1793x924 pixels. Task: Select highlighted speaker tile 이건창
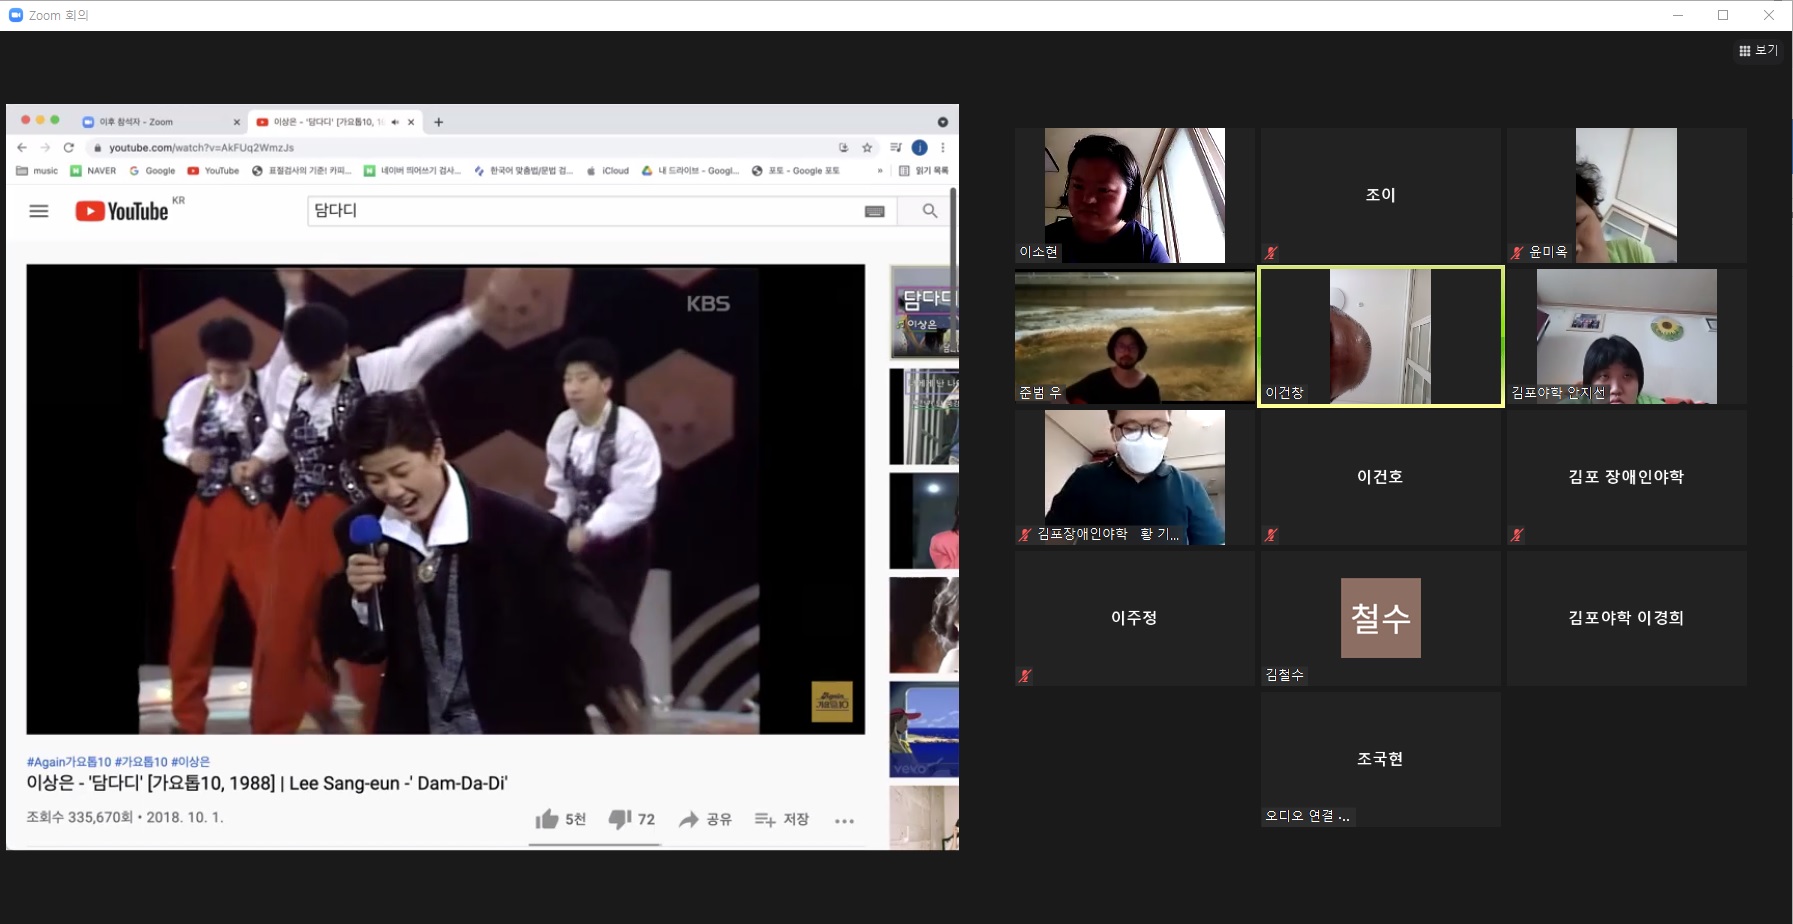1380,336
